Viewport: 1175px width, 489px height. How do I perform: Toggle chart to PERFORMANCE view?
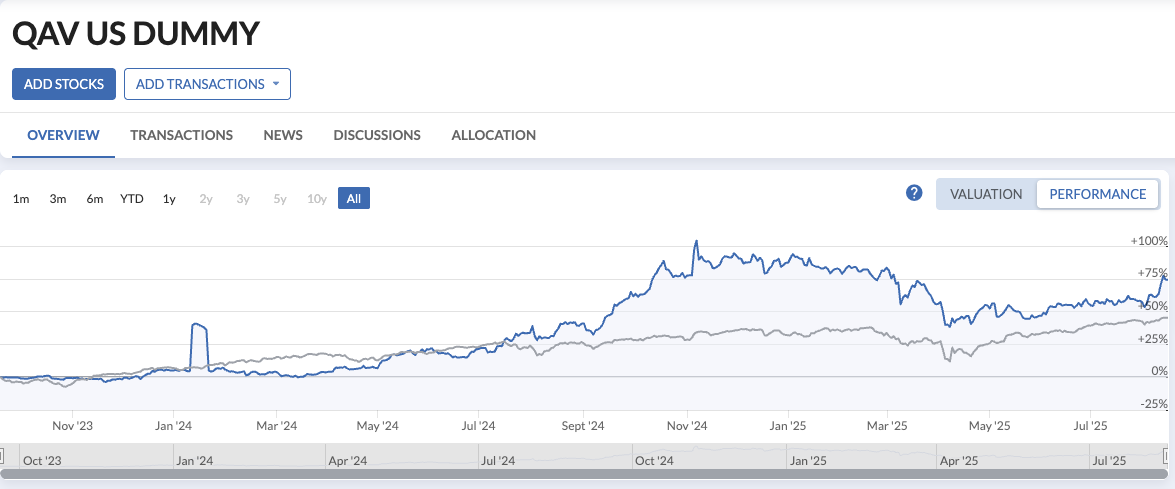pyautogui.click(x=1098, y=194)
